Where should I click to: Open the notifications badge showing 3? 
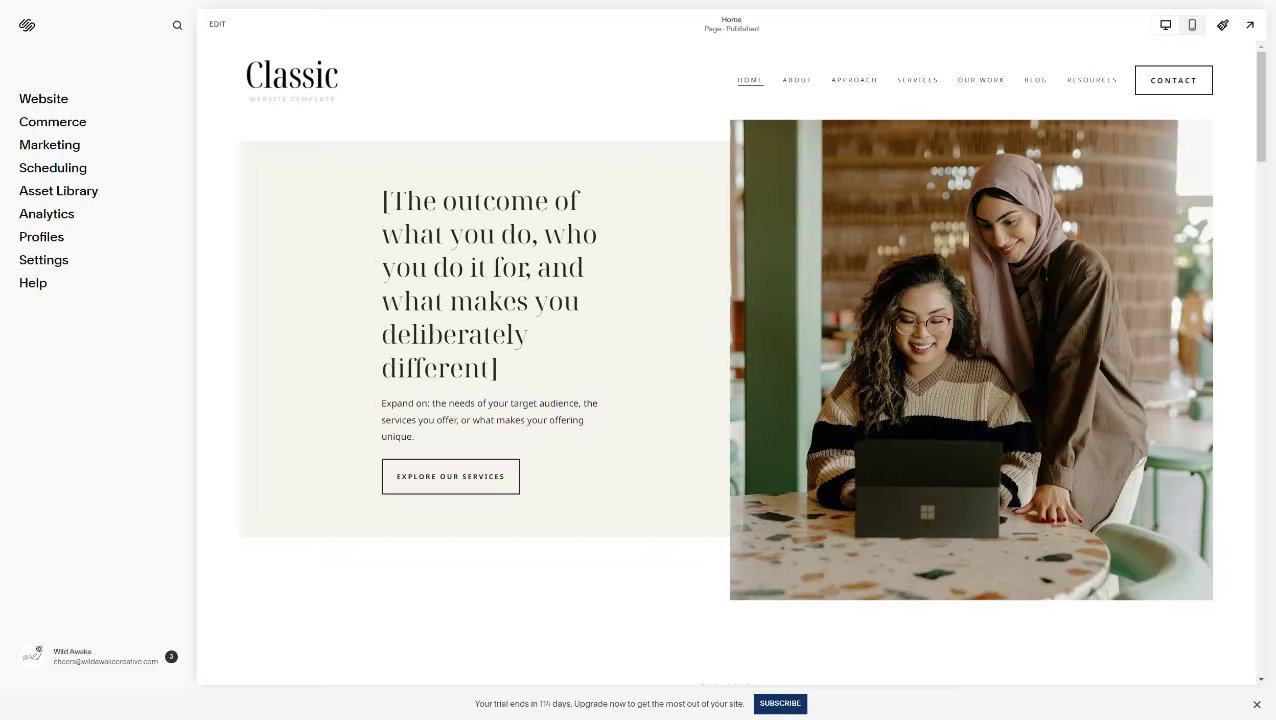(171, 657)
